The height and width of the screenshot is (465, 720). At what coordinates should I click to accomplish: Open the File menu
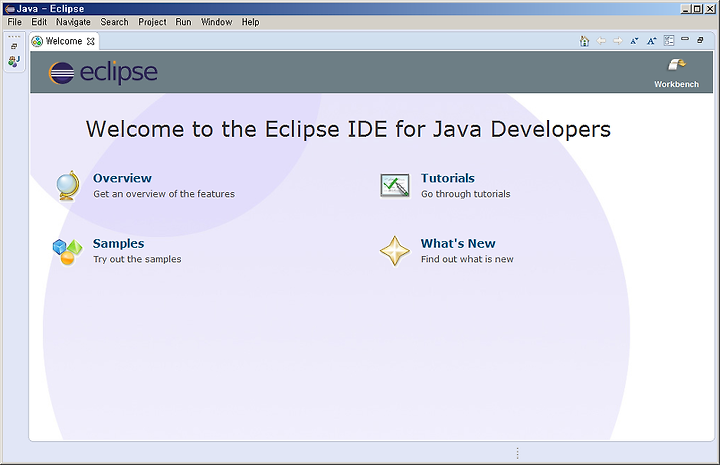click(x=14, y=22)
